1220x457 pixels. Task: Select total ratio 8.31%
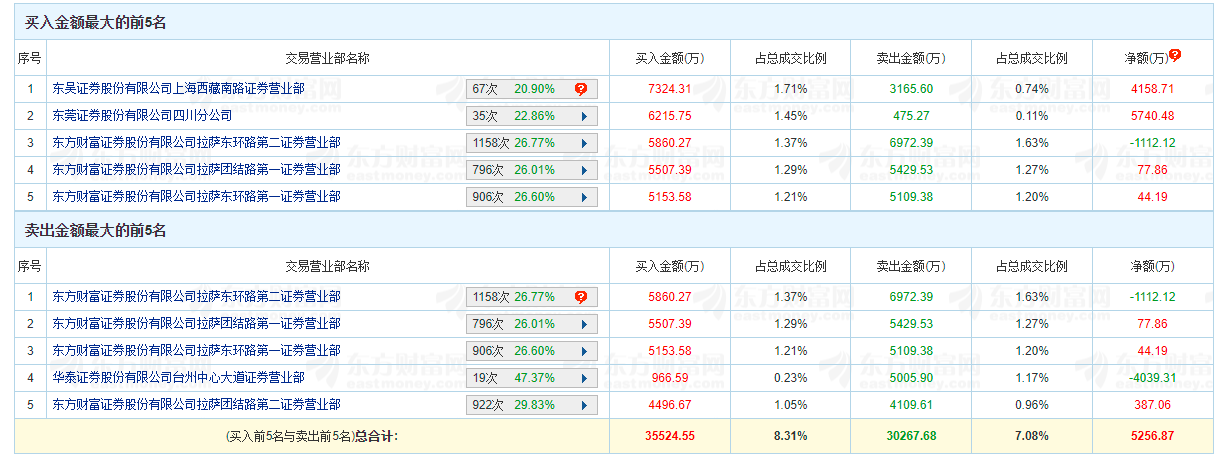790,436
